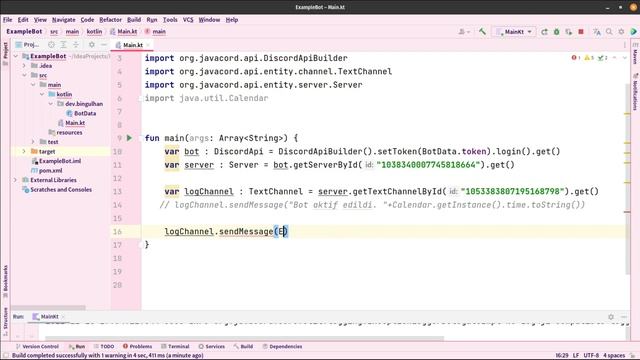Expand the test folder
The image size is (640, 360).
33,142
